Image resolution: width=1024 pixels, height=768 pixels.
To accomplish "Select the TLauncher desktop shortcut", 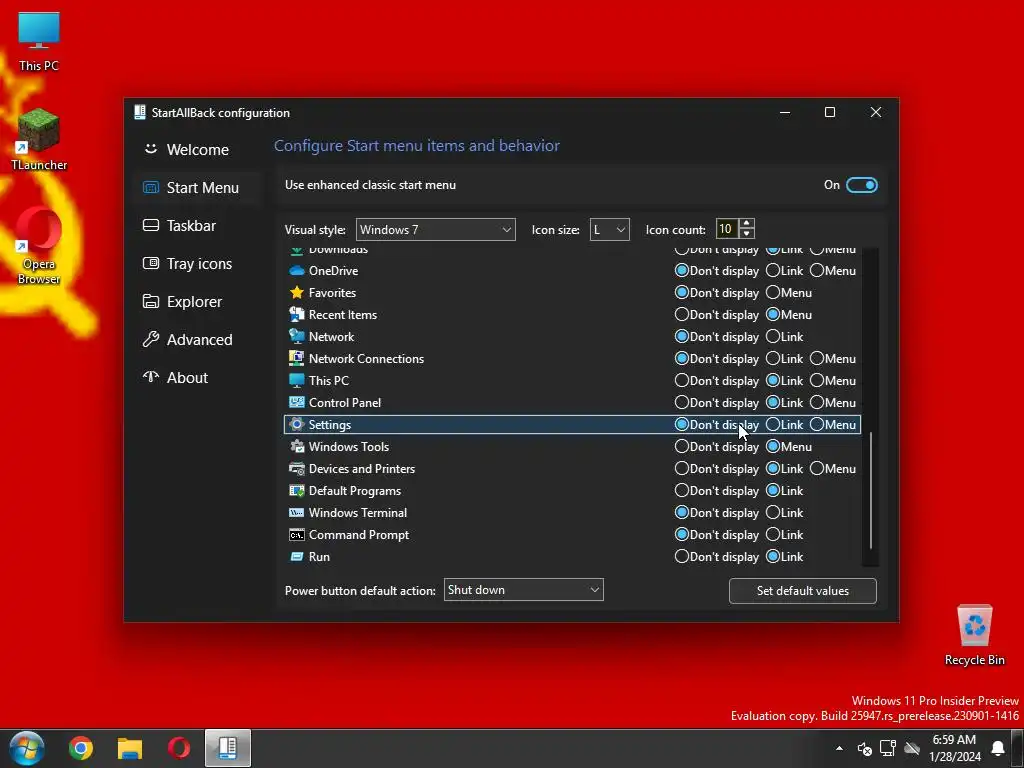I will pyautogui.click(x=39, y=139).
